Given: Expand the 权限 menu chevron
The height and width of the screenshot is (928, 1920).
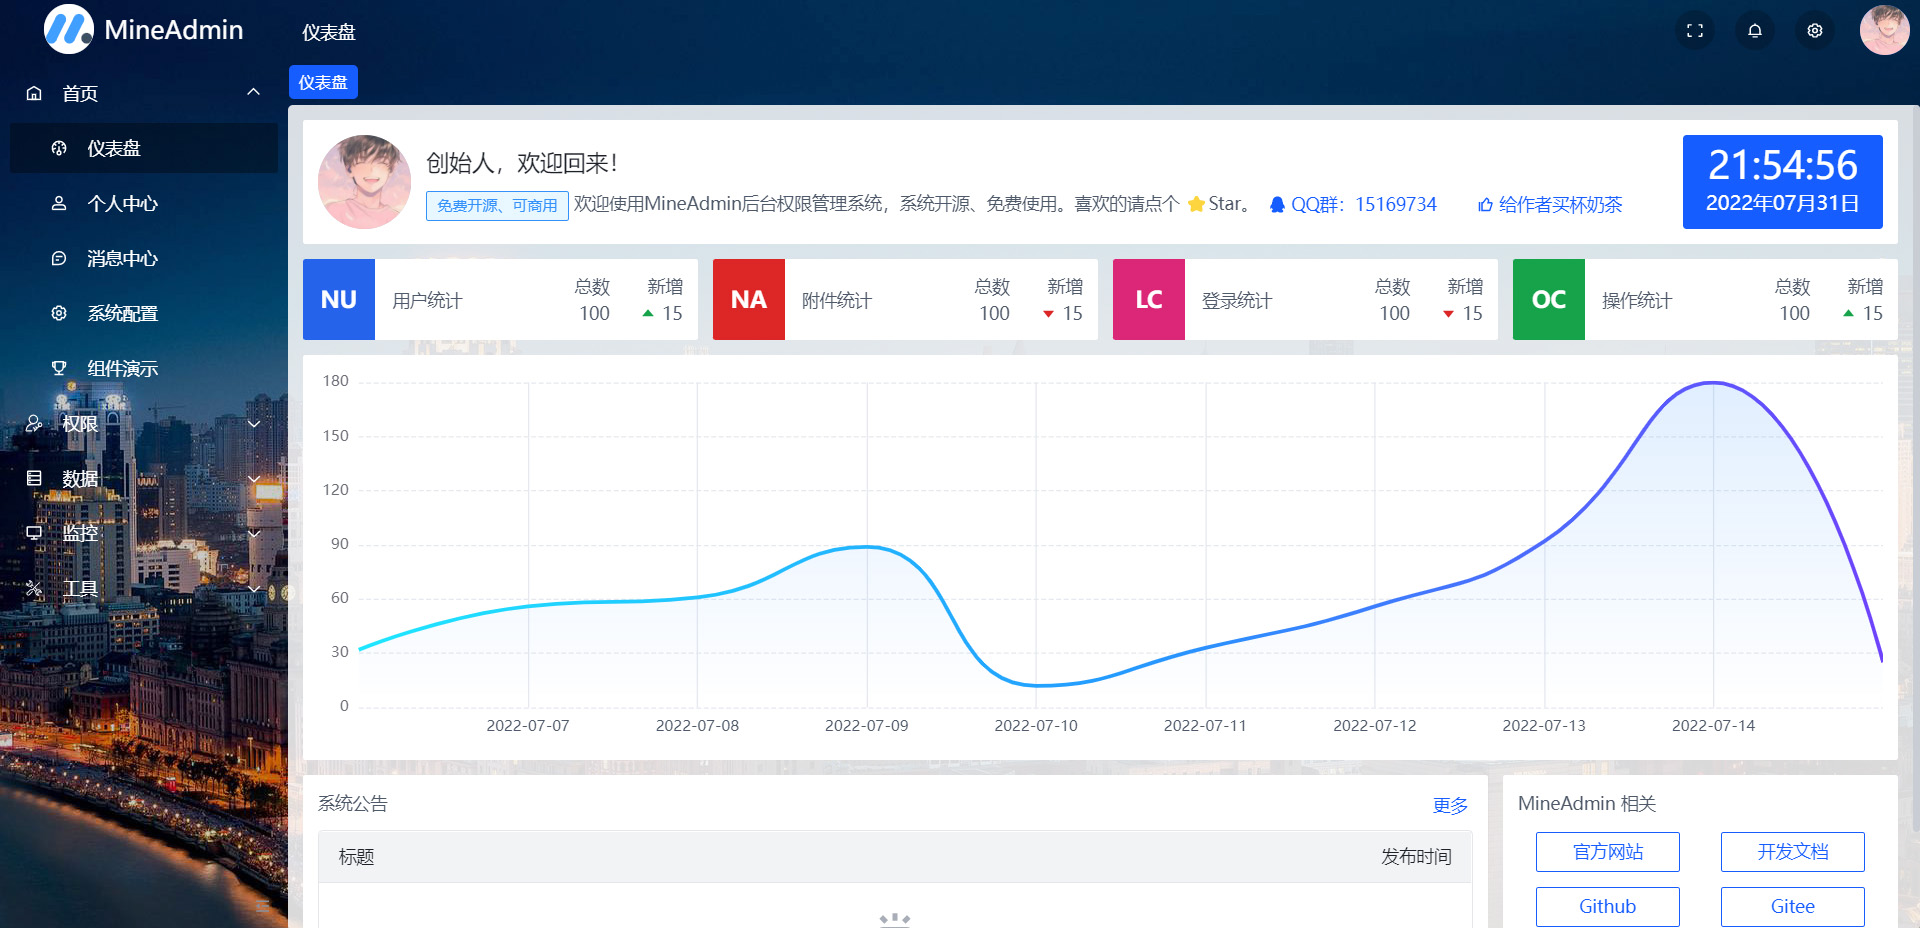Looking at the screenshot, I should click(x=254, y=423).
